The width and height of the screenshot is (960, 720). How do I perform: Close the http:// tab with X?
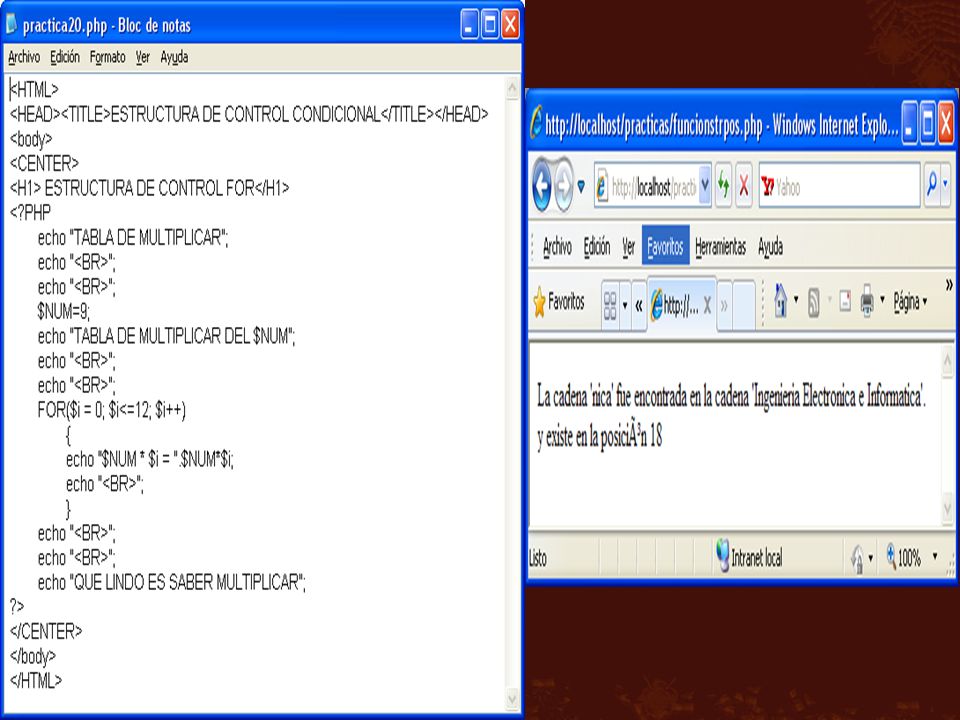[707, 304]
